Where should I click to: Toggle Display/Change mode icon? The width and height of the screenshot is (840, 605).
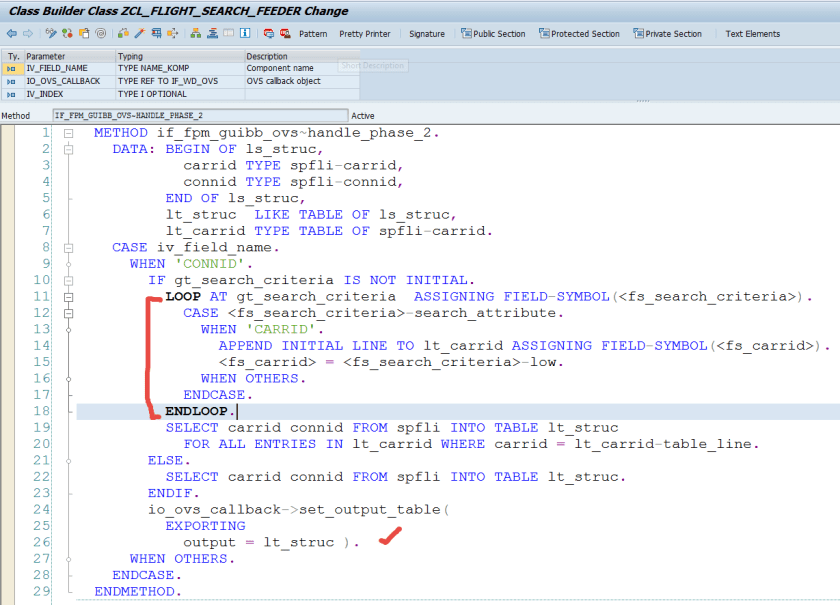(49, 34)
